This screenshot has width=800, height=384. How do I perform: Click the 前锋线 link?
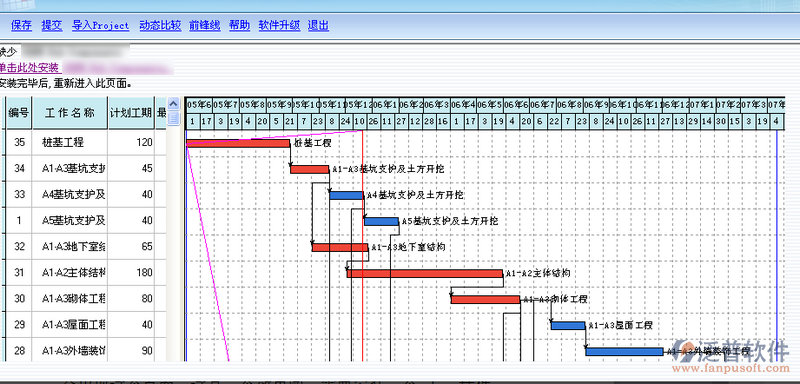tap(205, 25)
